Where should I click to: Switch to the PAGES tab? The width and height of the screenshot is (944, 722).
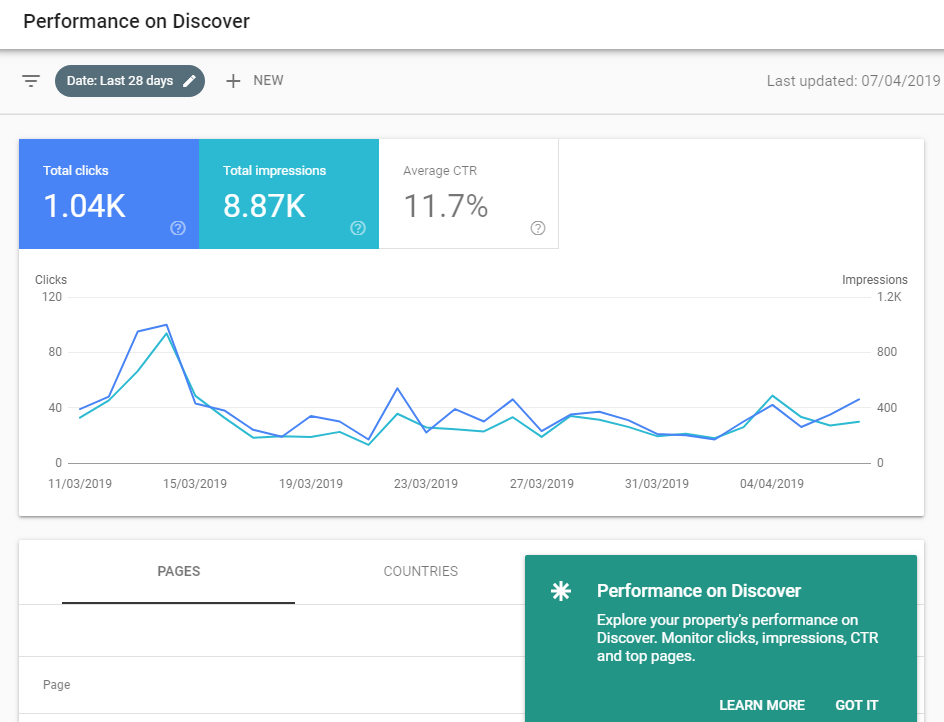point(179,571)
